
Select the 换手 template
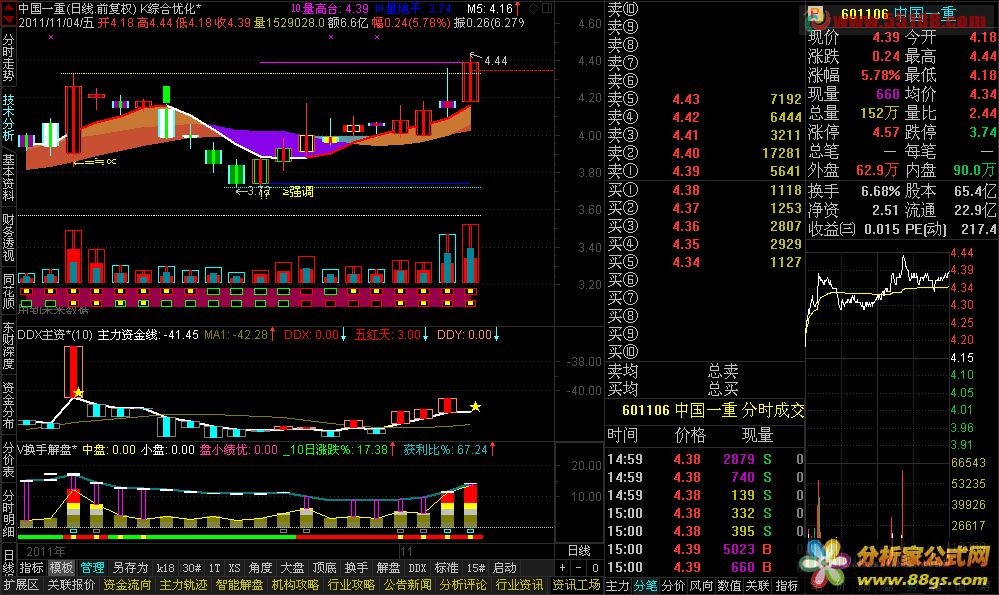click(x=356, y=568)
